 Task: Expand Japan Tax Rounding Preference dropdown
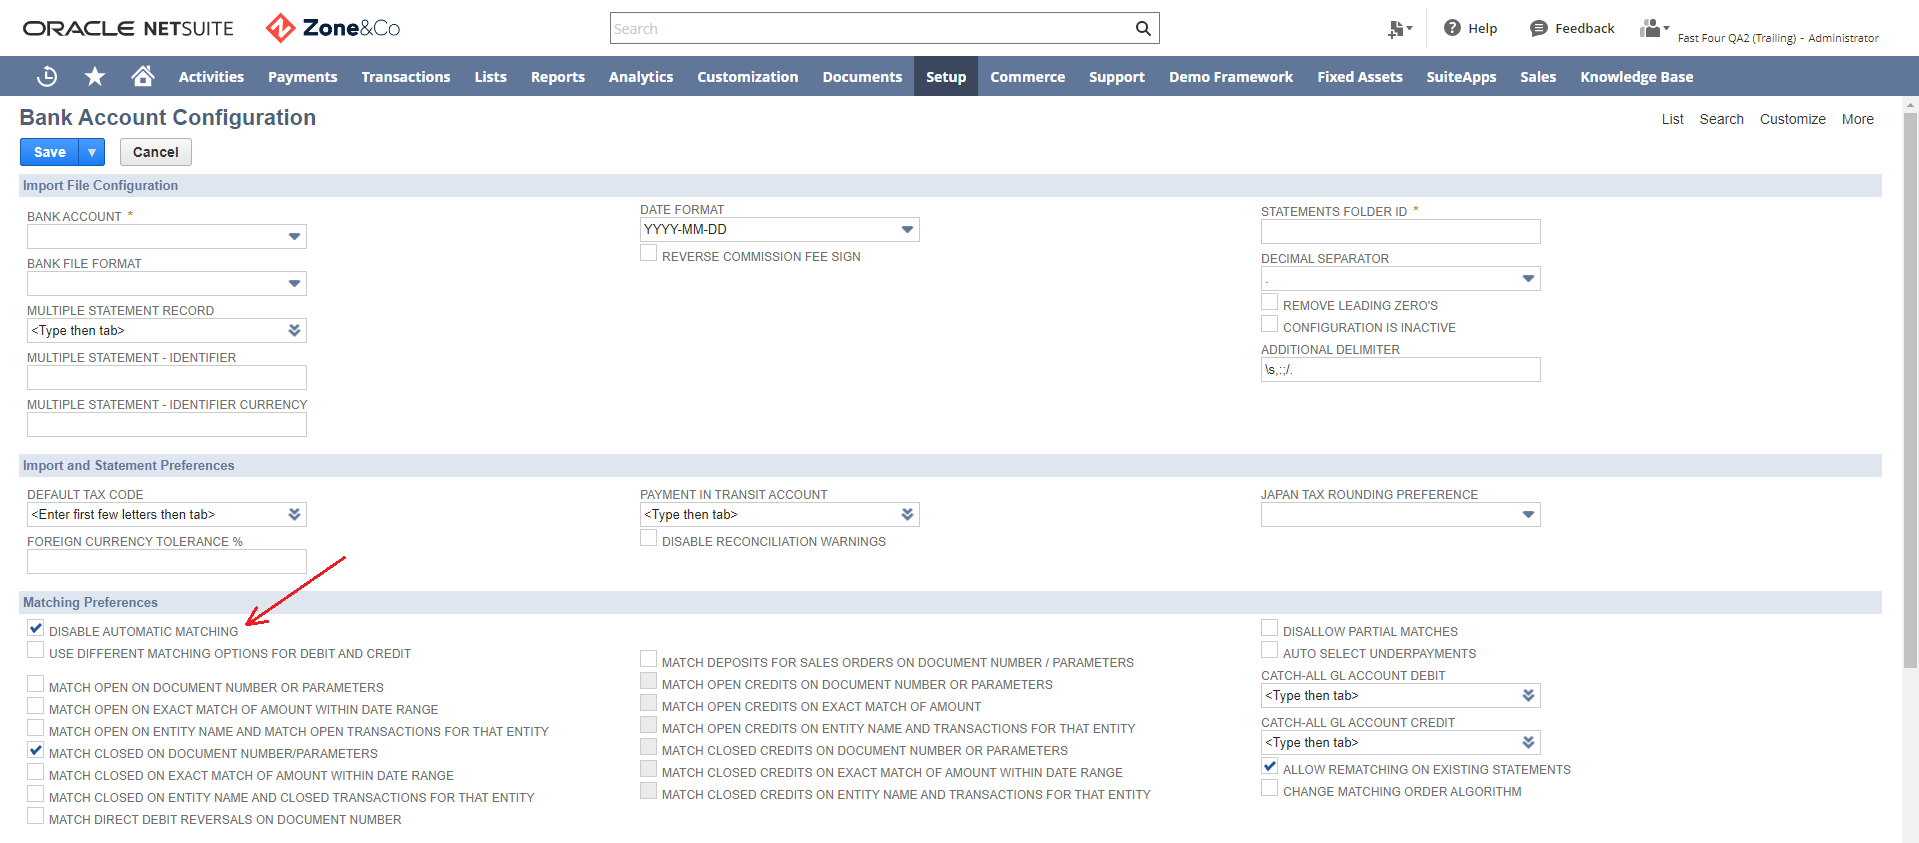click(1528, 515)
